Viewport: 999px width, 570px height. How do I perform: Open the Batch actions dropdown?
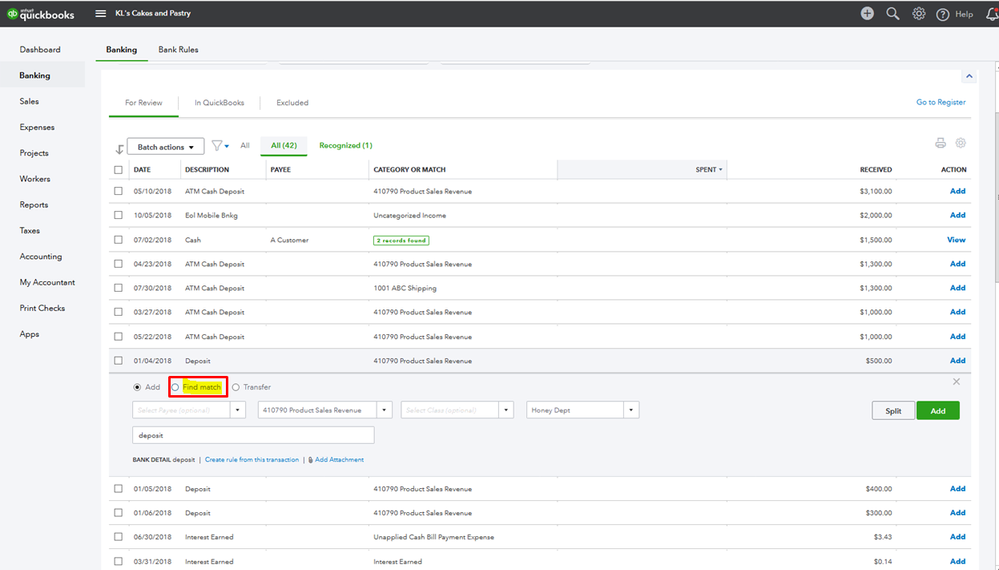click(167, 147)
